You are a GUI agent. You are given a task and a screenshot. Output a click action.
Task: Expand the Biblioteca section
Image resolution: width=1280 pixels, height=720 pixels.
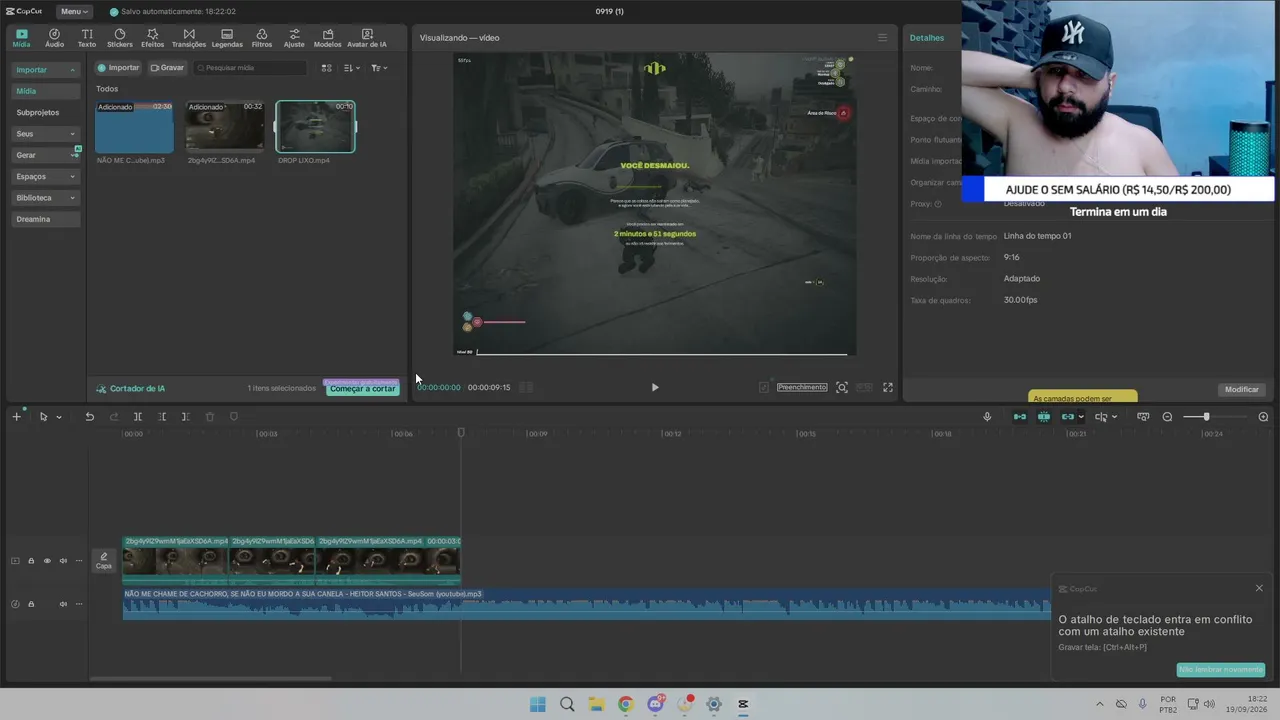[45, 198]
